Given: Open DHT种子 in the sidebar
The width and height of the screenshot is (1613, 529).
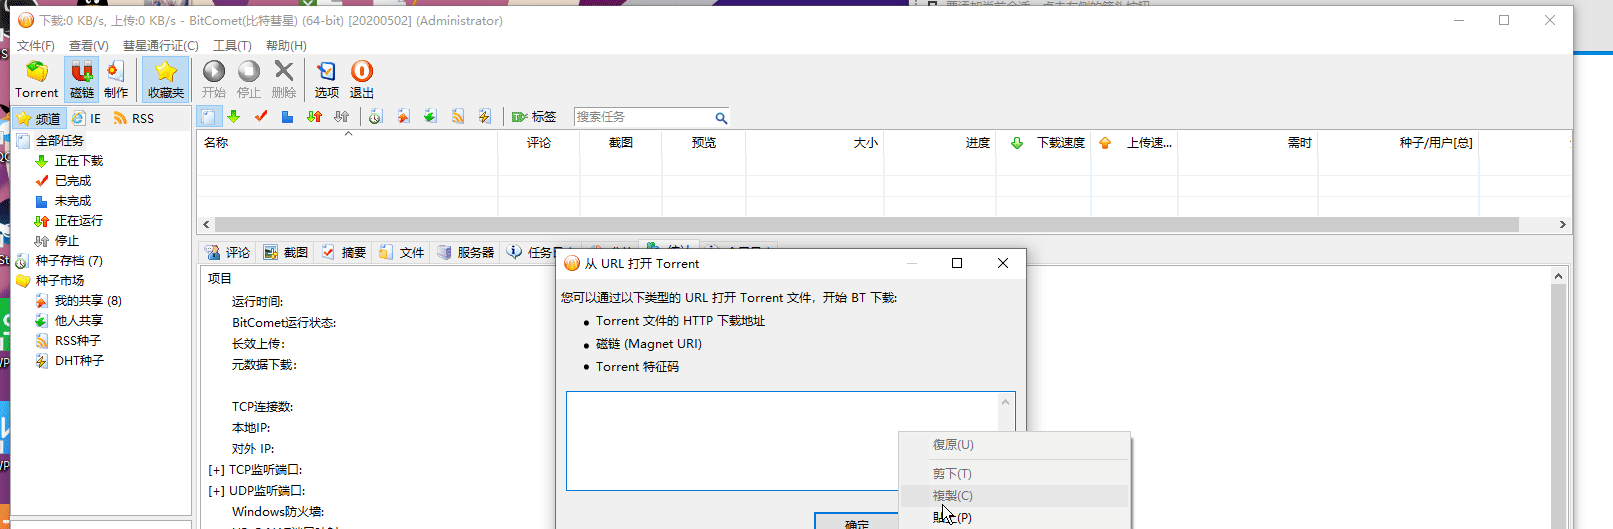Looking at the screenshot, I should pyautogui.click(x=79, y=361).
